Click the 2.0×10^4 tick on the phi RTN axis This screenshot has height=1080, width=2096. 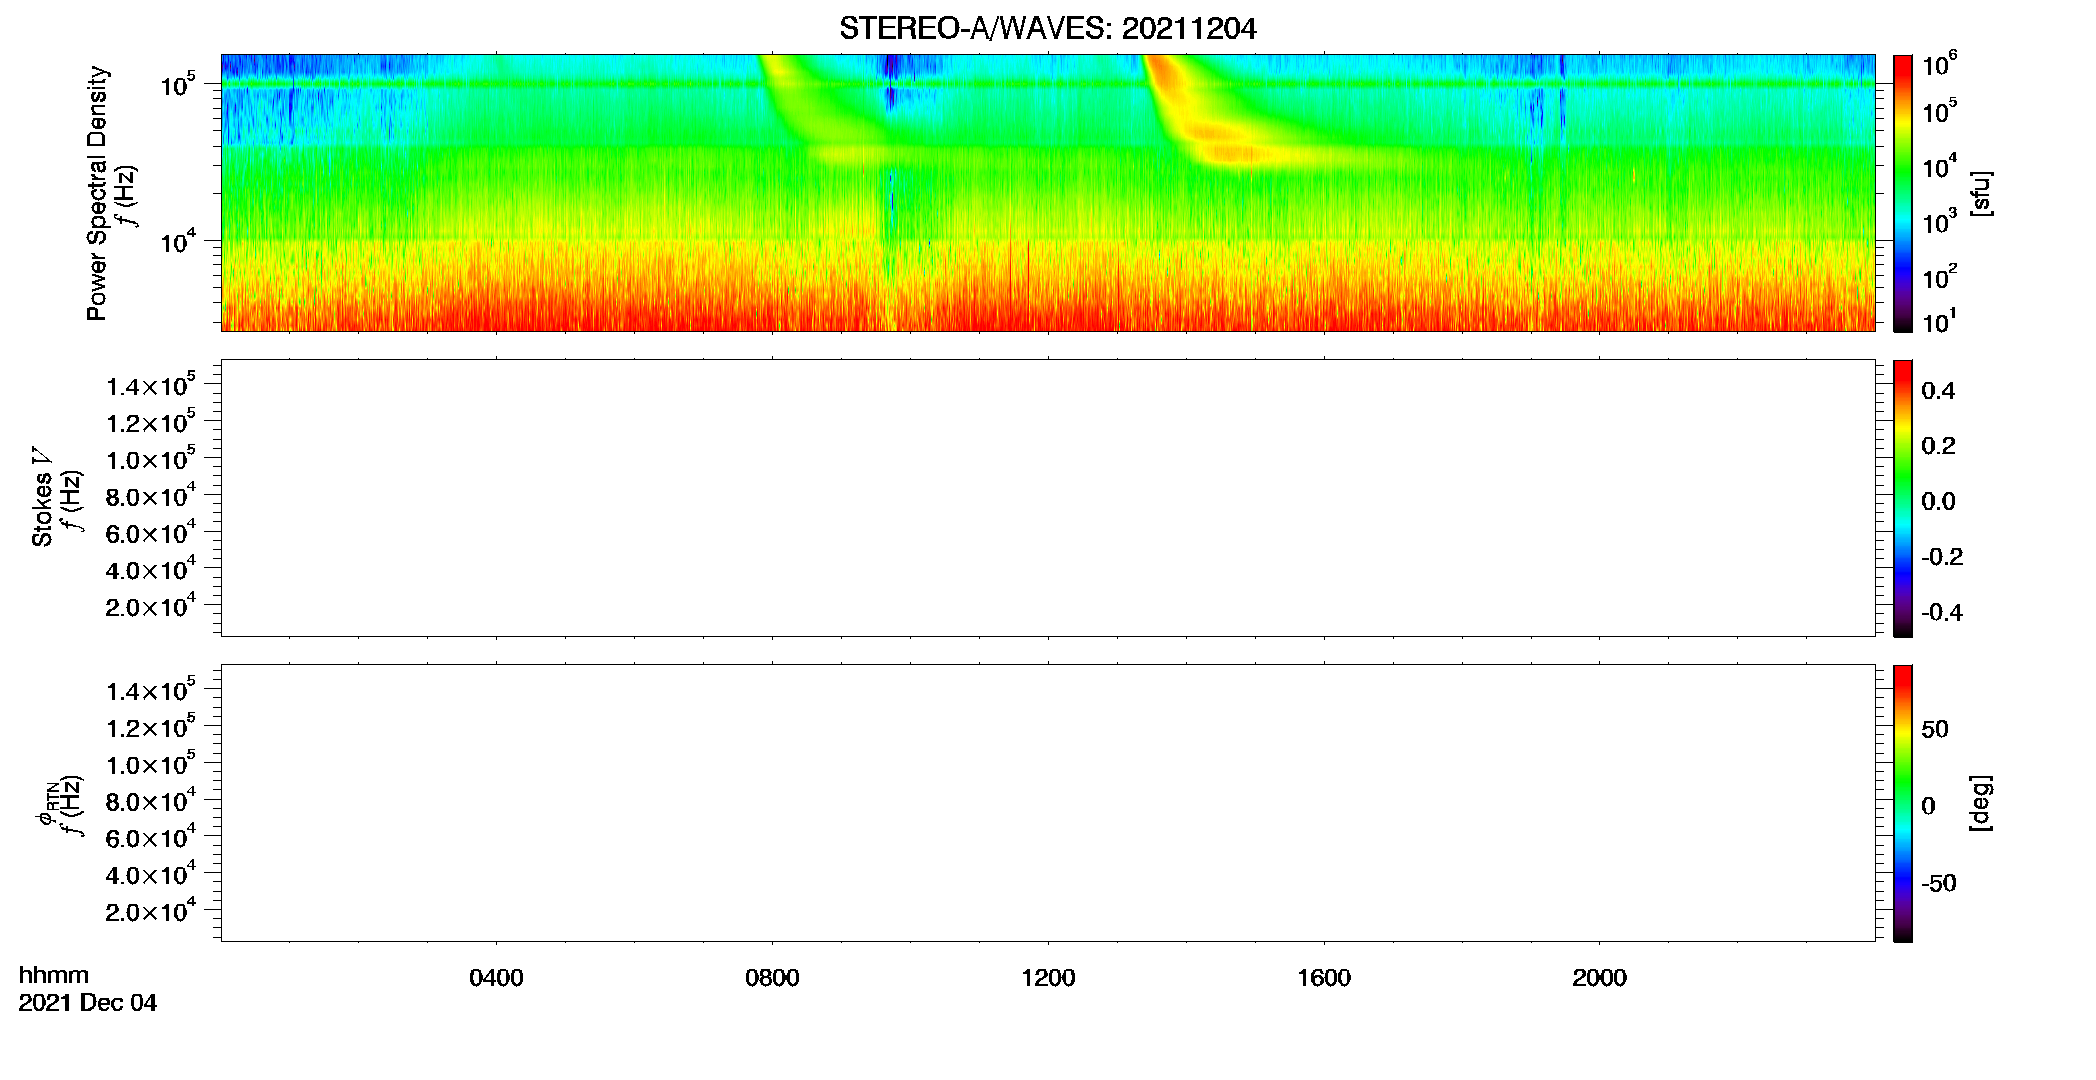[x=151, y=910]
